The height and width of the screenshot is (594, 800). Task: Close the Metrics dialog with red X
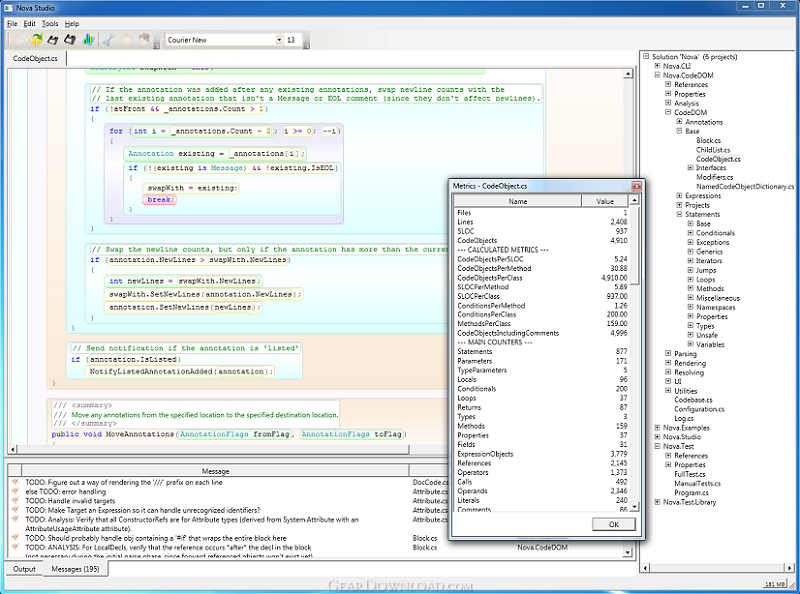(x=636, y=186)
